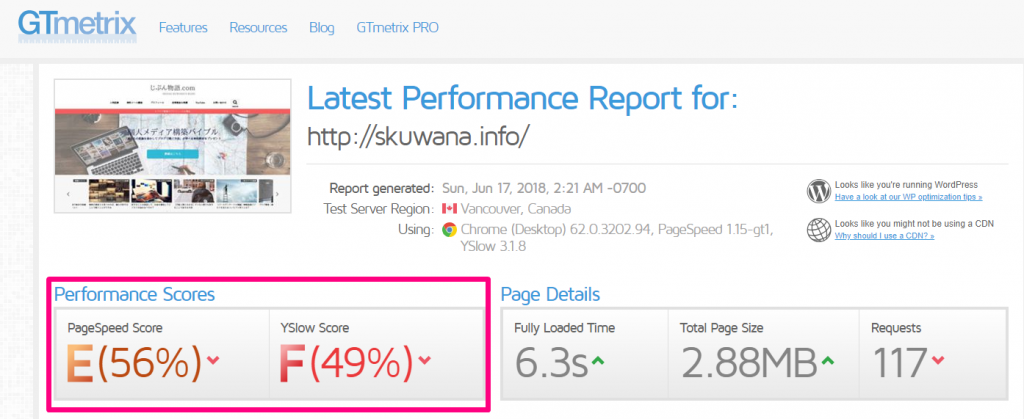
Task: Click the 'Total Page Size' label
Action: coord(722,328)
